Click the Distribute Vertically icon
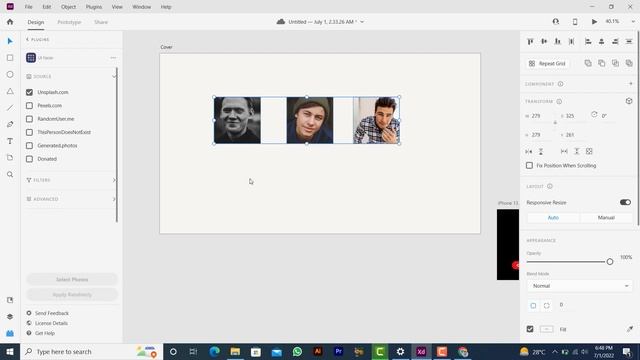This screenshot has width=640, height=360. pos(629,41)
